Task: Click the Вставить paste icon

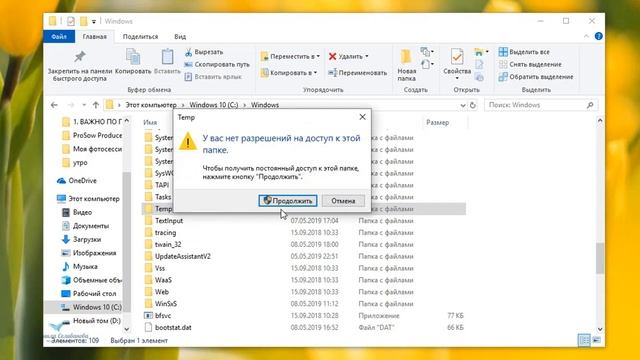Action: pyautogui.click(x=167, y=57)
